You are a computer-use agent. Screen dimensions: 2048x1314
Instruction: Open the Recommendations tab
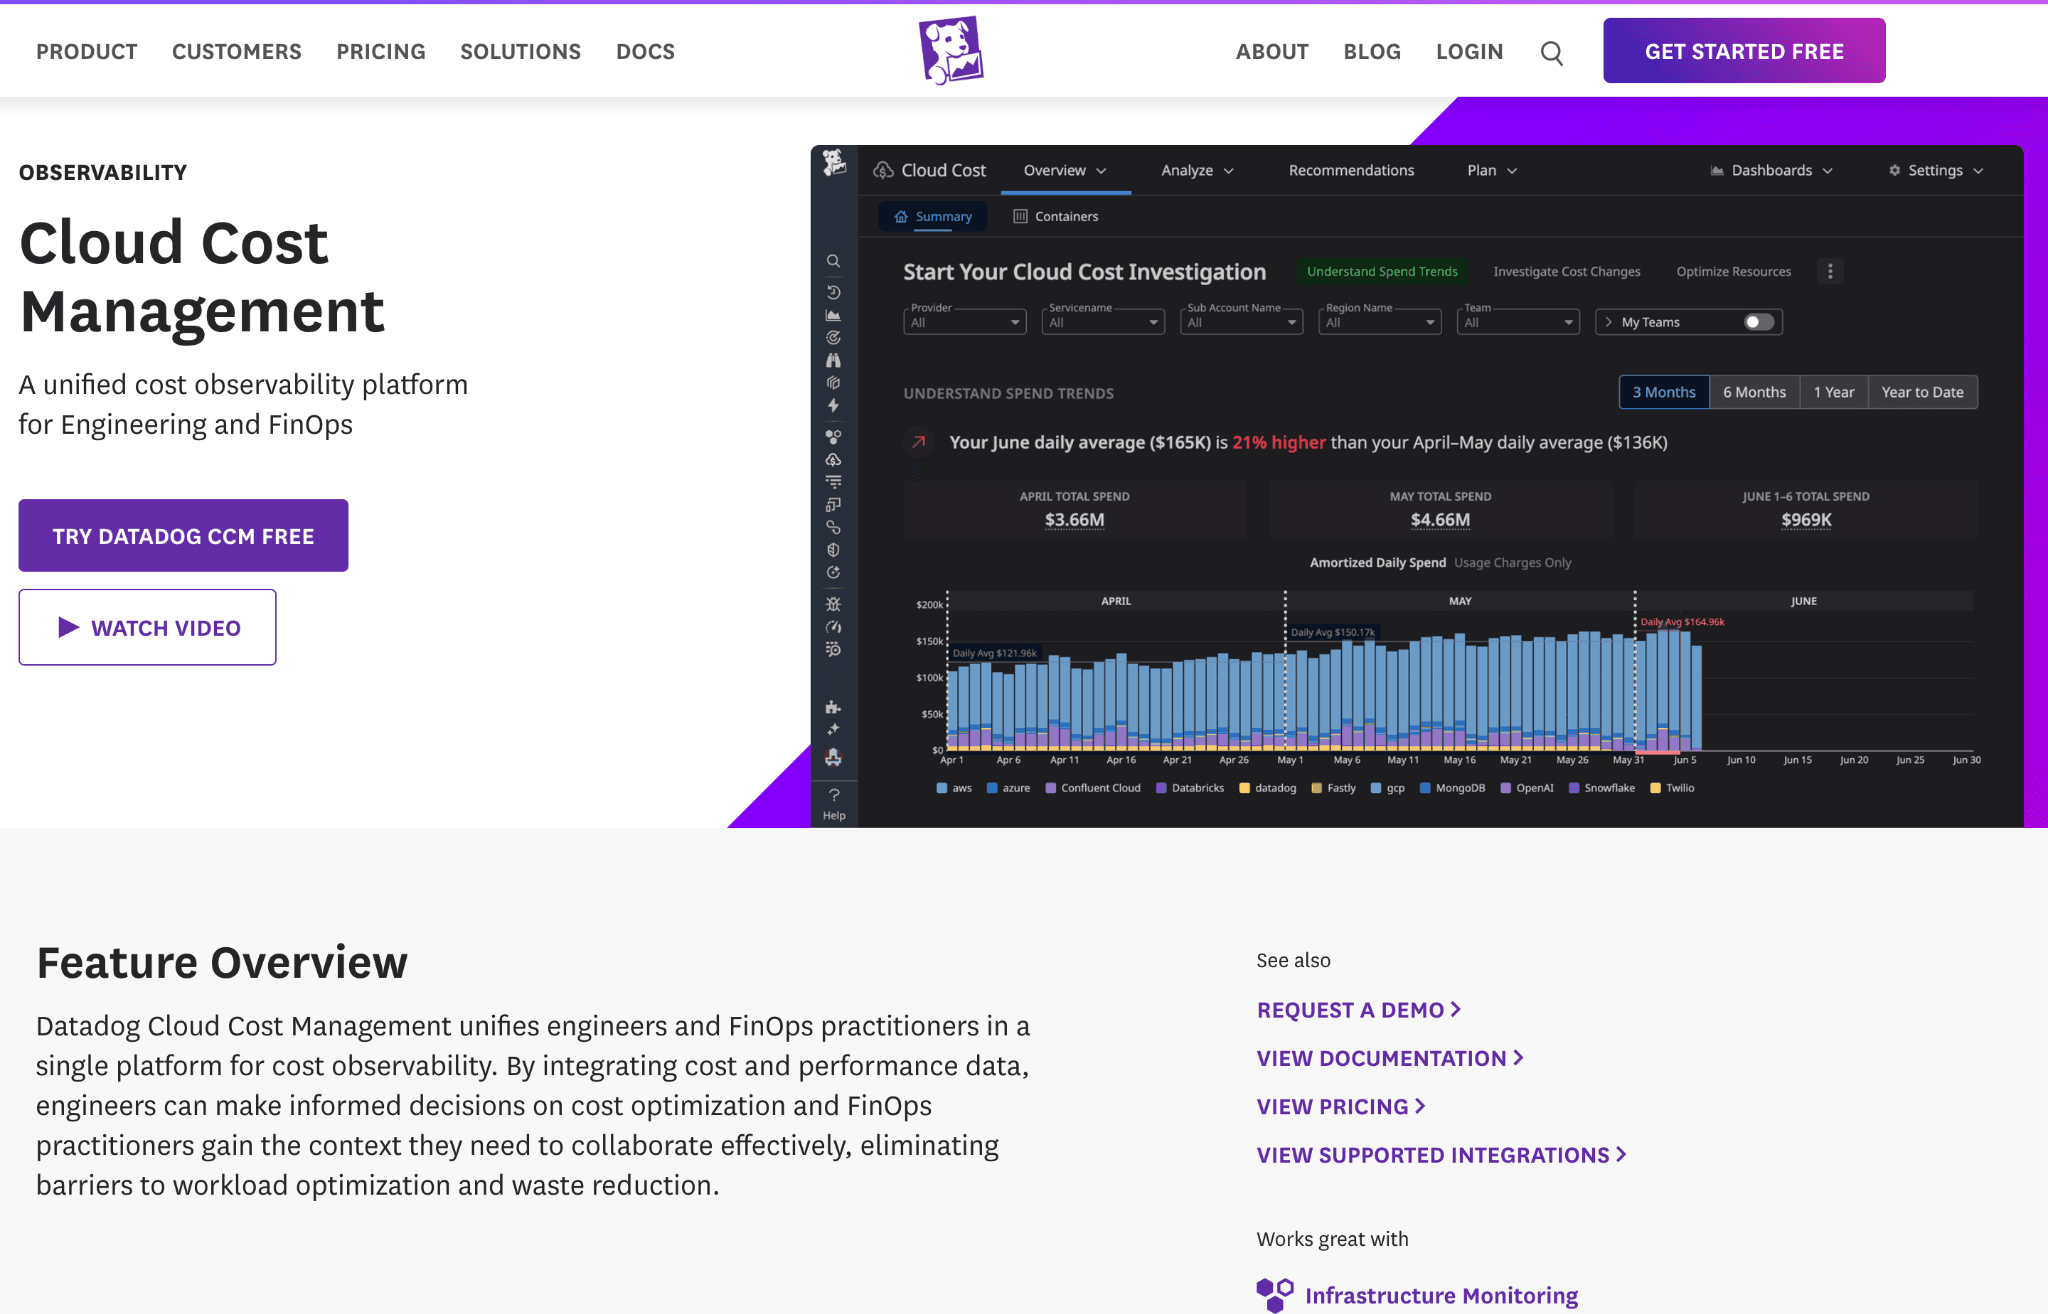[x=1351, y=171]
